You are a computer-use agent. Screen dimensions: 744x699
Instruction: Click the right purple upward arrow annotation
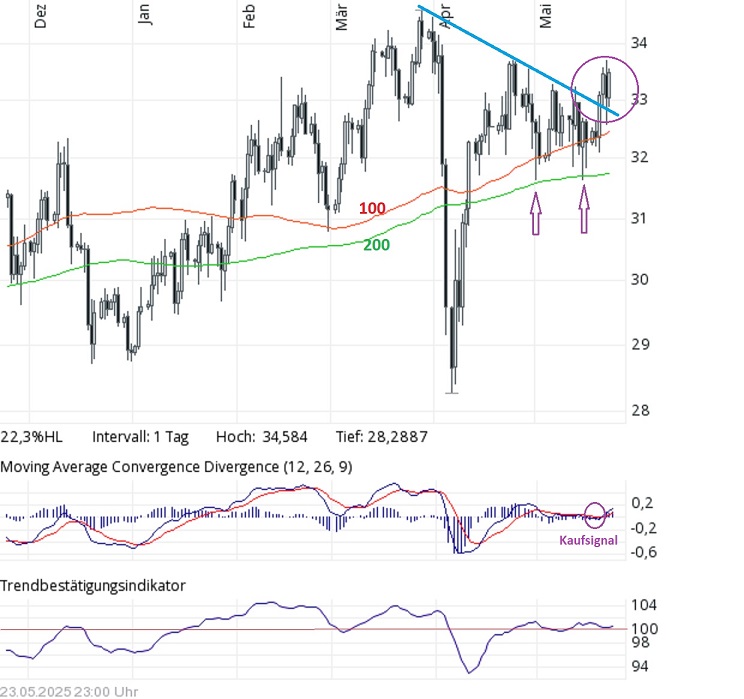pyautogui.click(x=584, y=209)
